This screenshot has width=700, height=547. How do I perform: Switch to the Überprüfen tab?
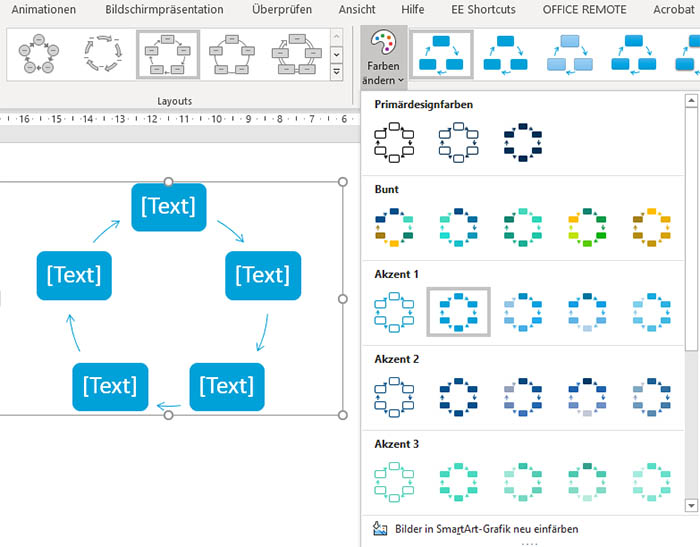coord(282,9)
